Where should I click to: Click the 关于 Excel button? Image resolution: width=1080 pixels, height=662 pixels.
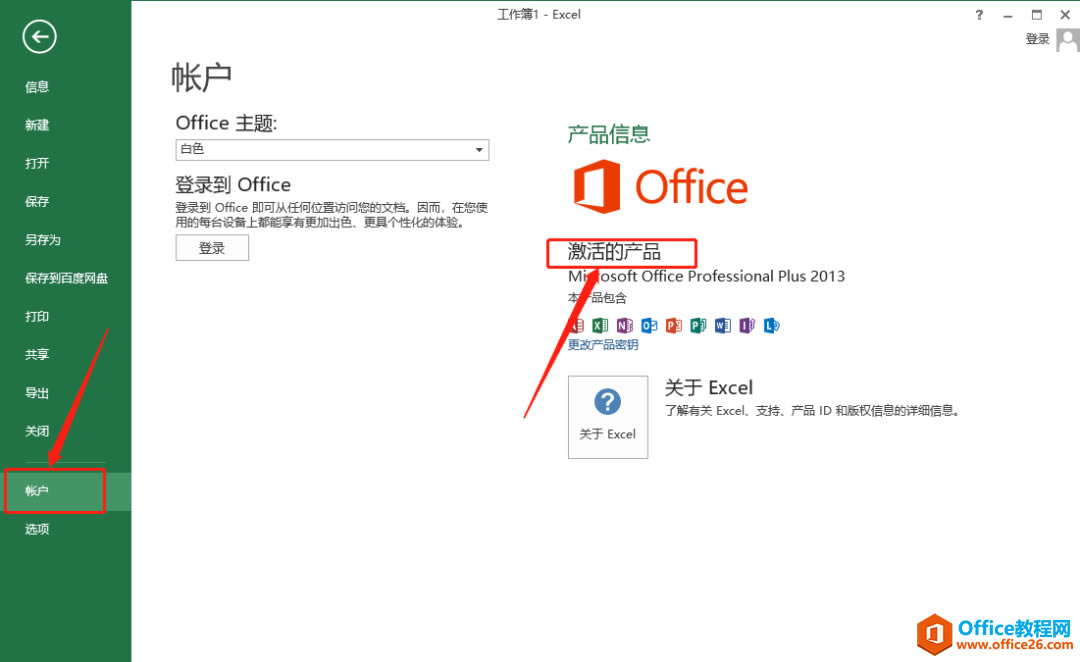point(608,417)
